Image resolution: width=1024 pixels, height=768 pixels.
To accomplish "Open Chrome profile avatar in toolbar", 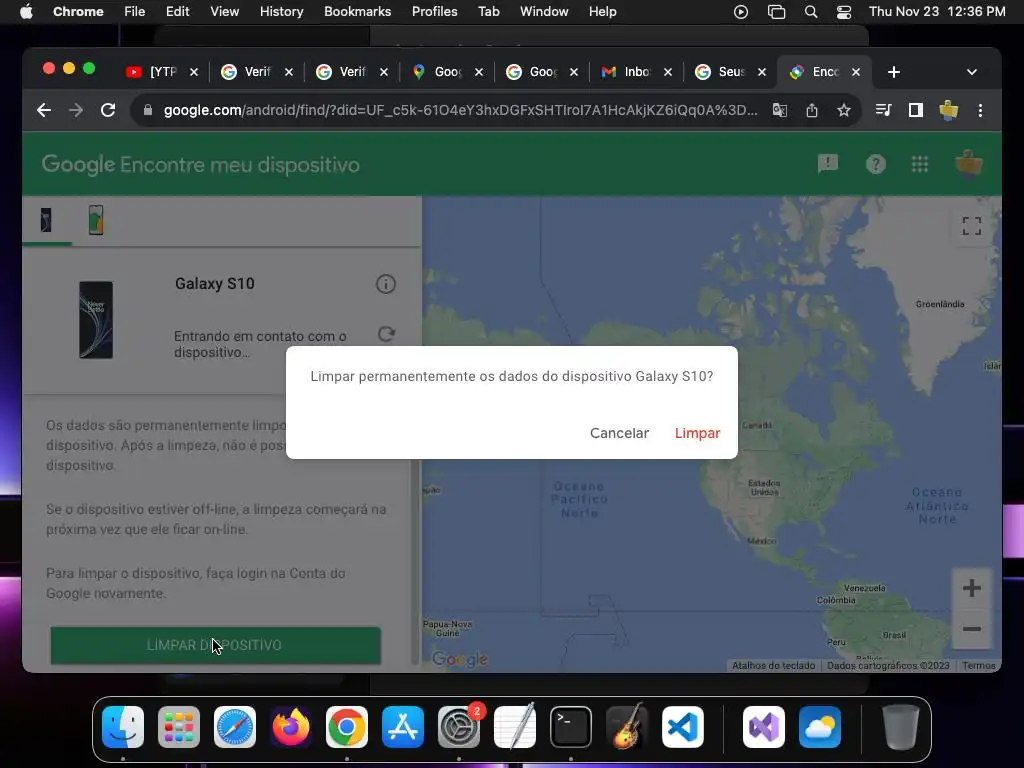I will coord(948,110).
